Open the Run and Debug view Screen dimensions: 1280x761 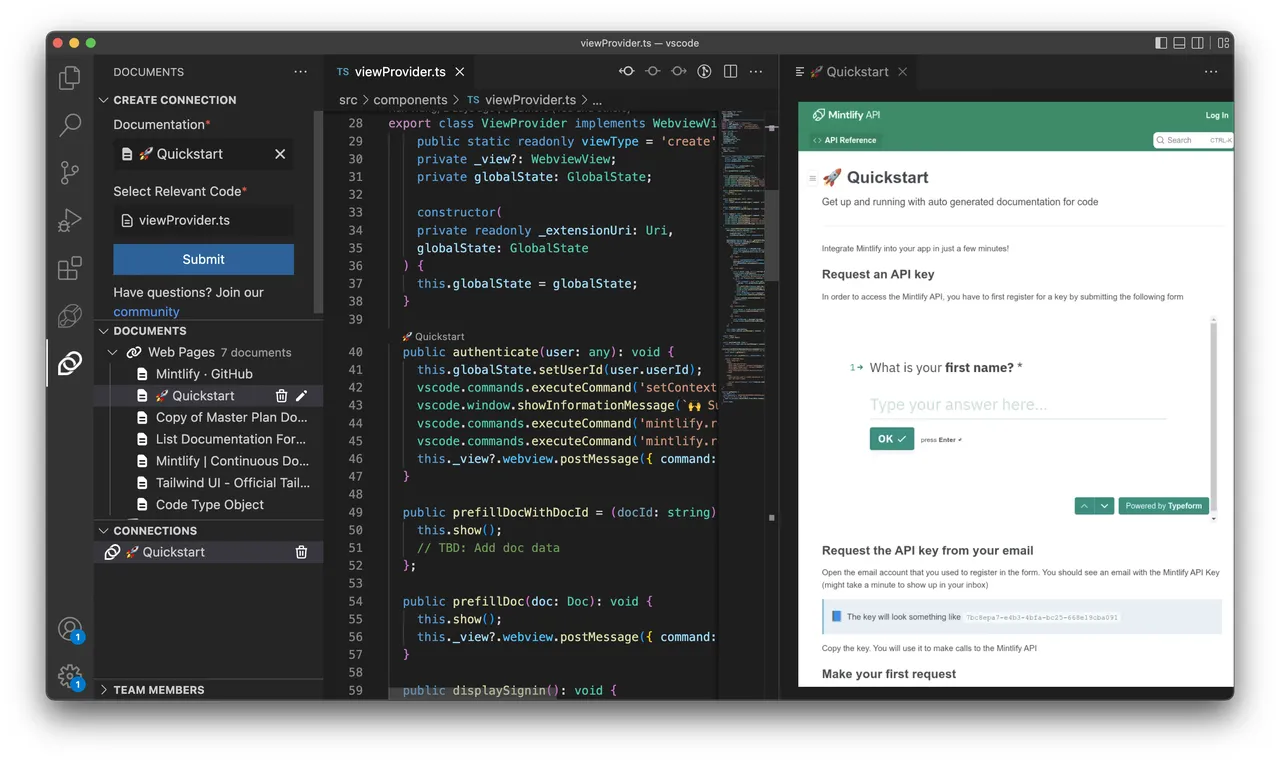point(70,220)
